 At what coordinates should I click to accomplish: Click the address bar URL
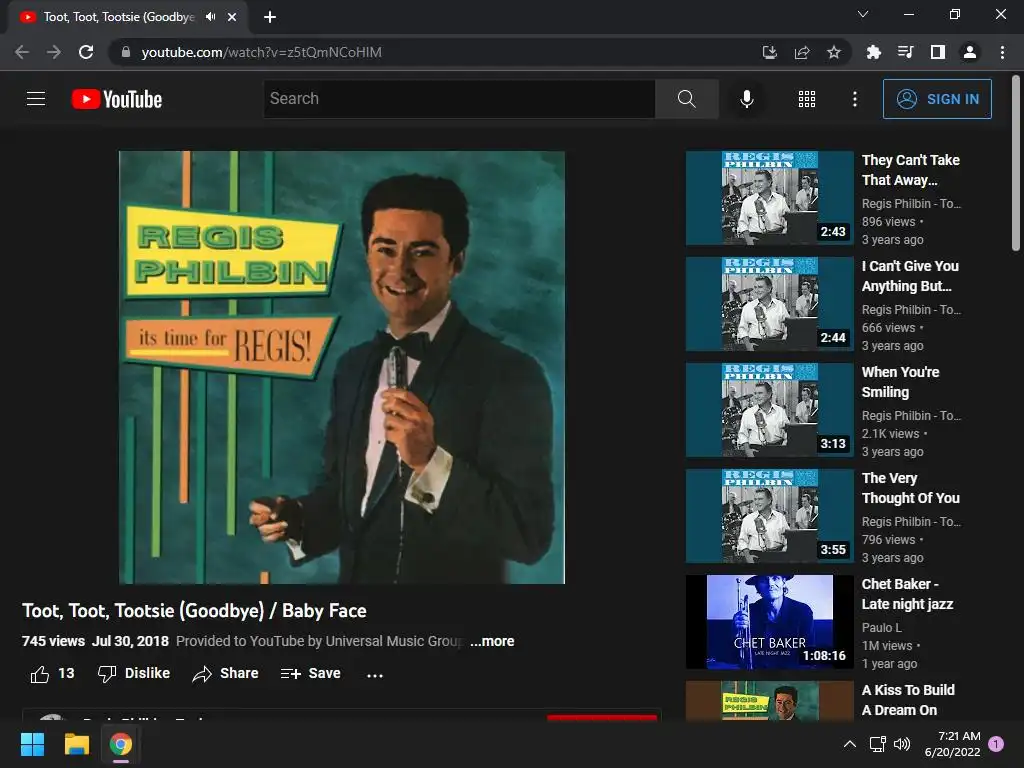(x=261, y=52)
